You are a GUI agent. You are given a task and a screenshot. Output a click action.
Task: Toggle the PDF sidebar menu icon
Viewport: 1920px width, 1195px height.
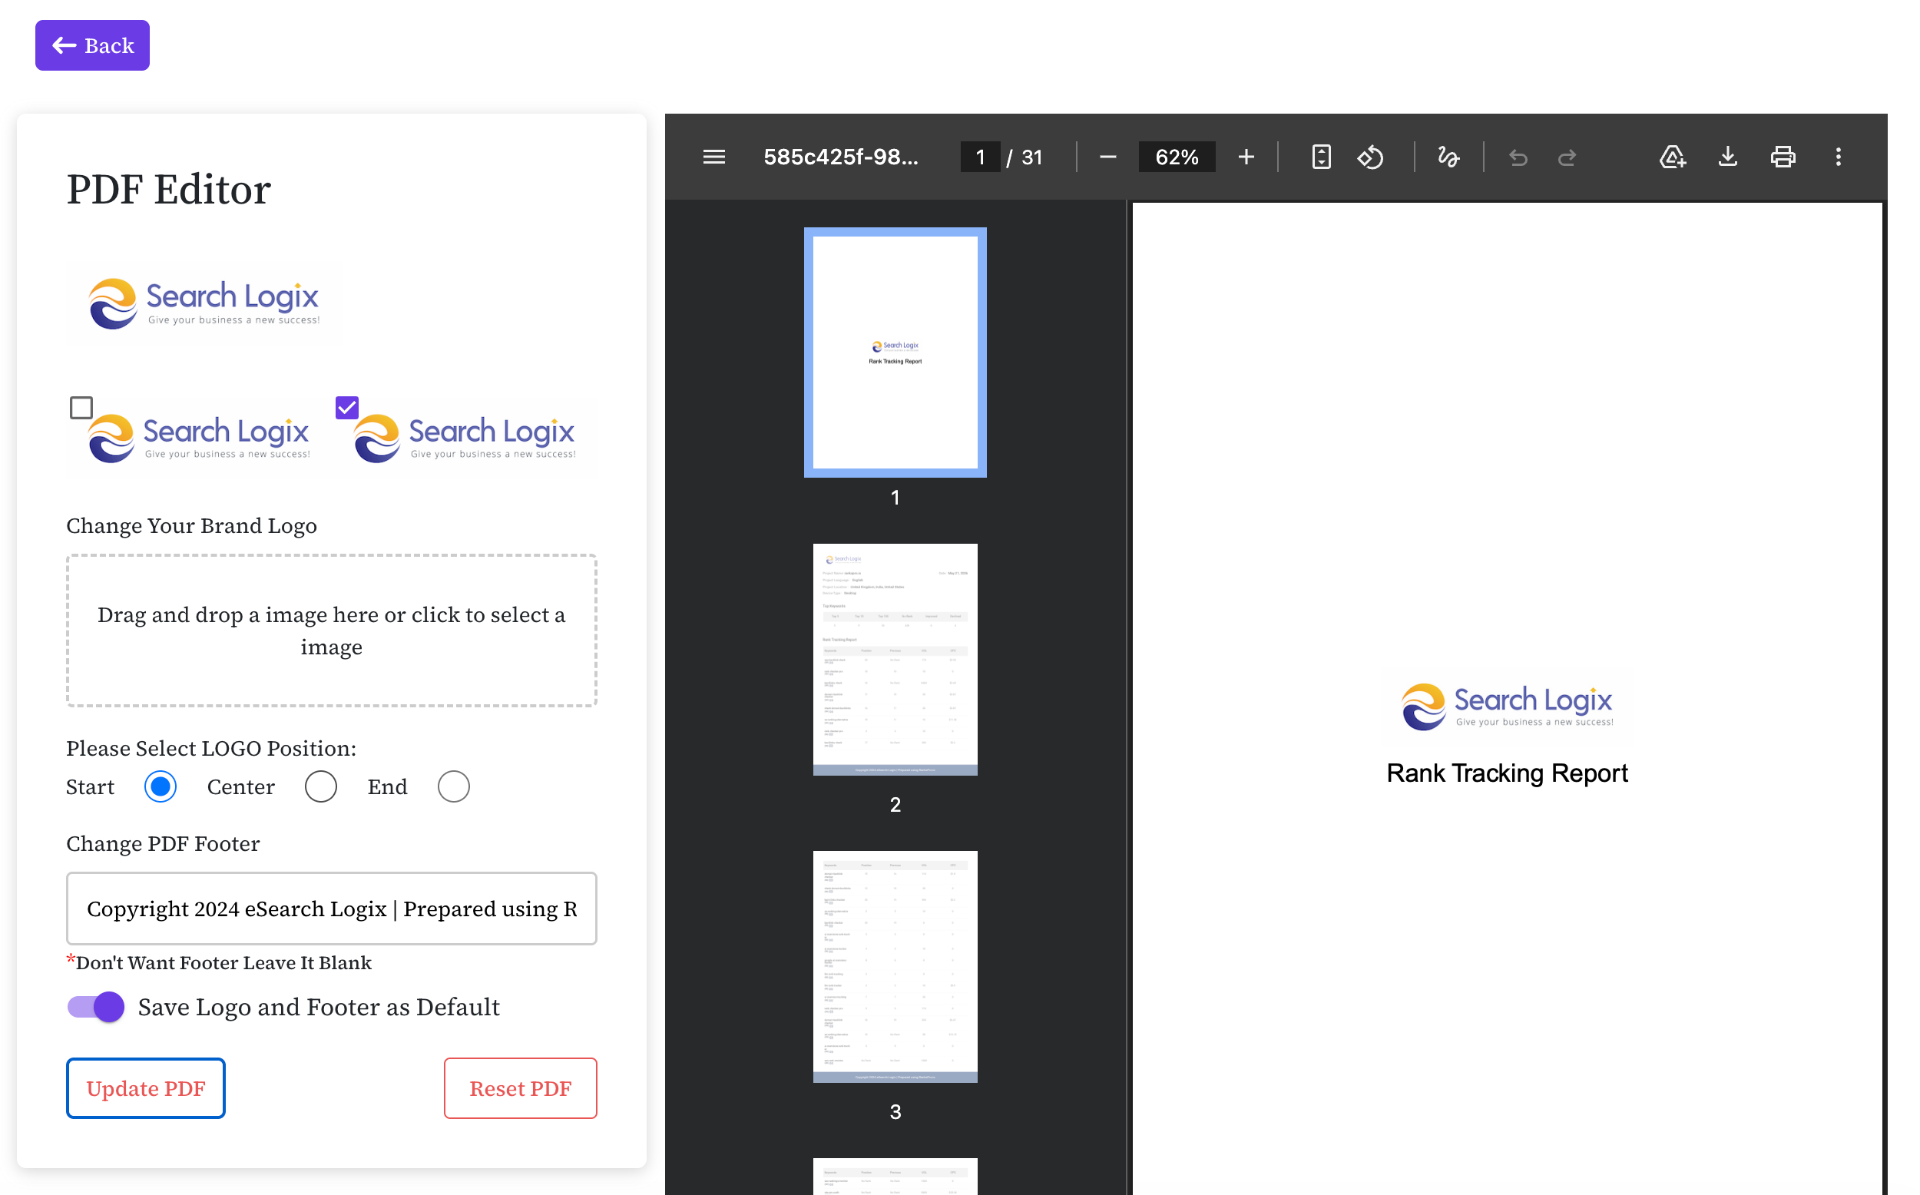pos(714,157)
